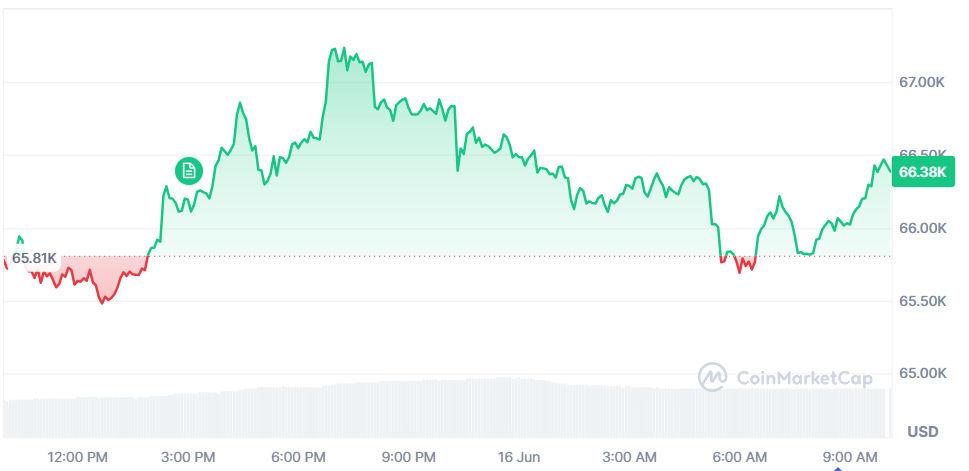Screen dimensions: 969x471
Task: Open the green news document marker
Action: (188, 171)
